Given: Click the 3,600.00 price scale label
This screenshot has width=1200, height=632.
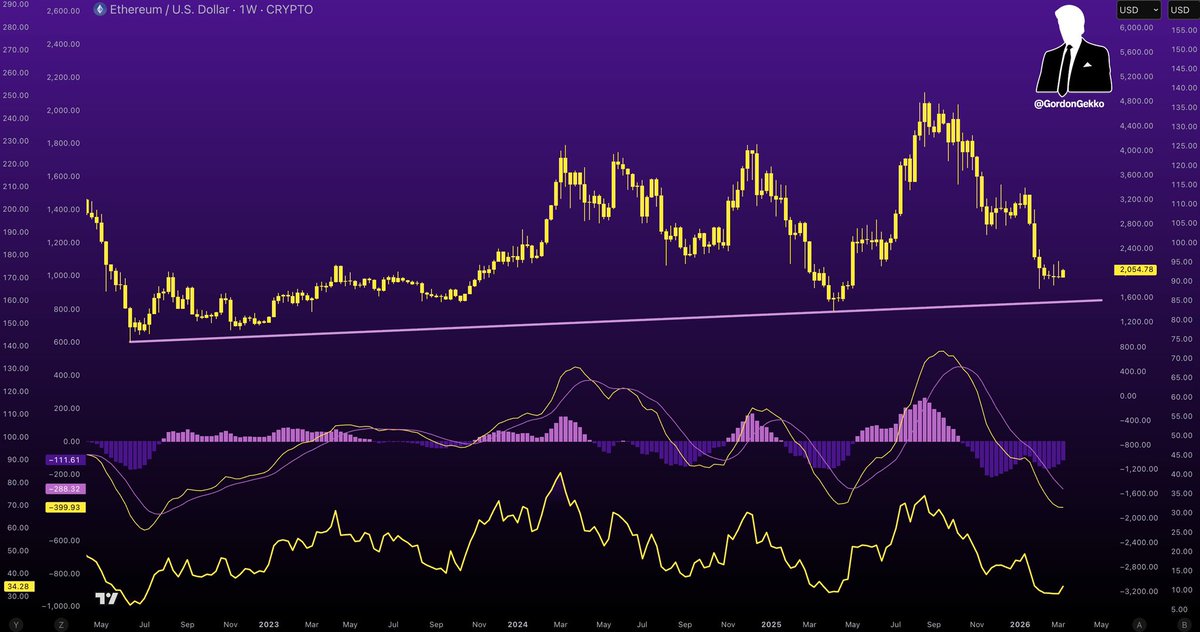Looking at the screenshot, I should tap(1136, 175).
